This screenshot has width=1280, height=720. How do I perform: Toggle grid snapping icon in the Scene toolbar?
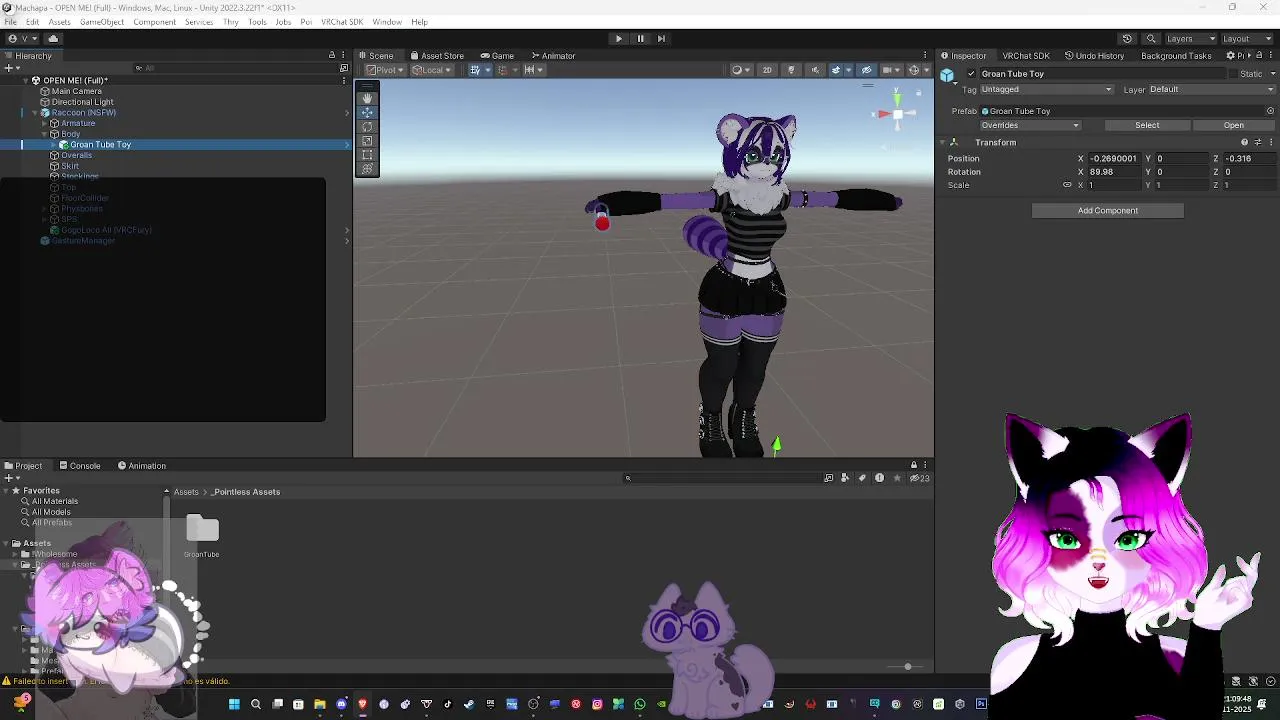pos(504,70)
